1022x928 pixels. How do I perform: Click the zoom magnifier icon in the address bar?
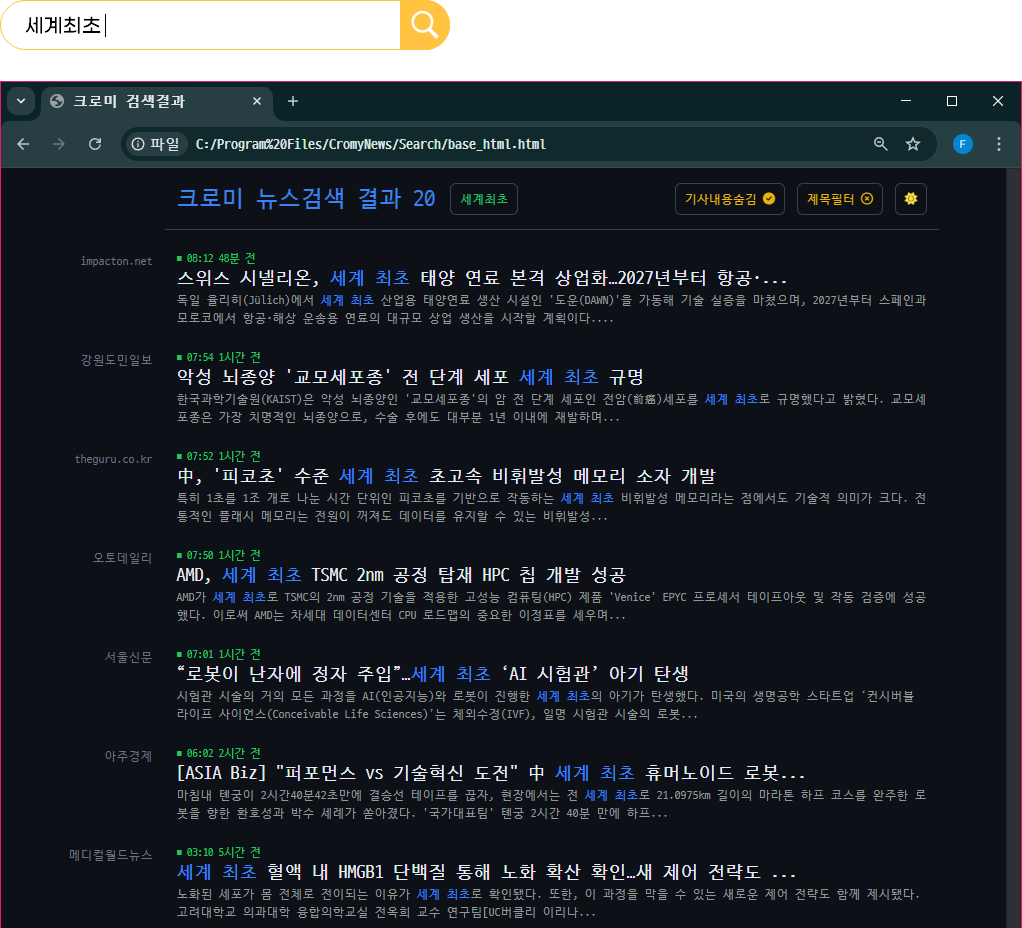click(x=880, y=144)
